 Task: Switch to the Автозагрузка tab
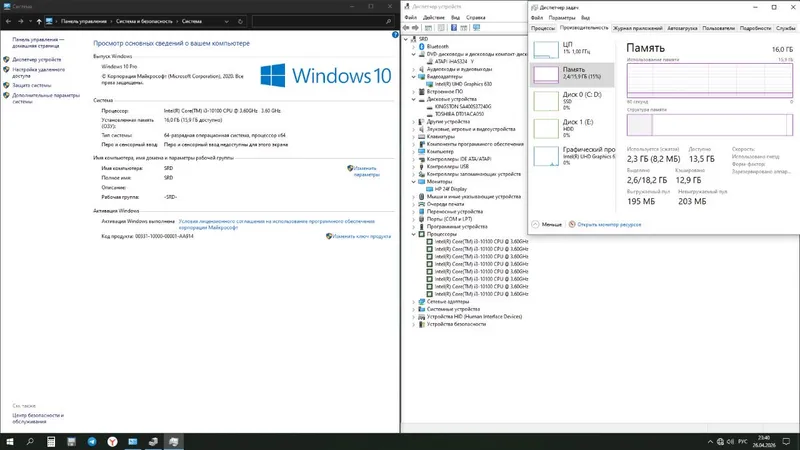682,28
